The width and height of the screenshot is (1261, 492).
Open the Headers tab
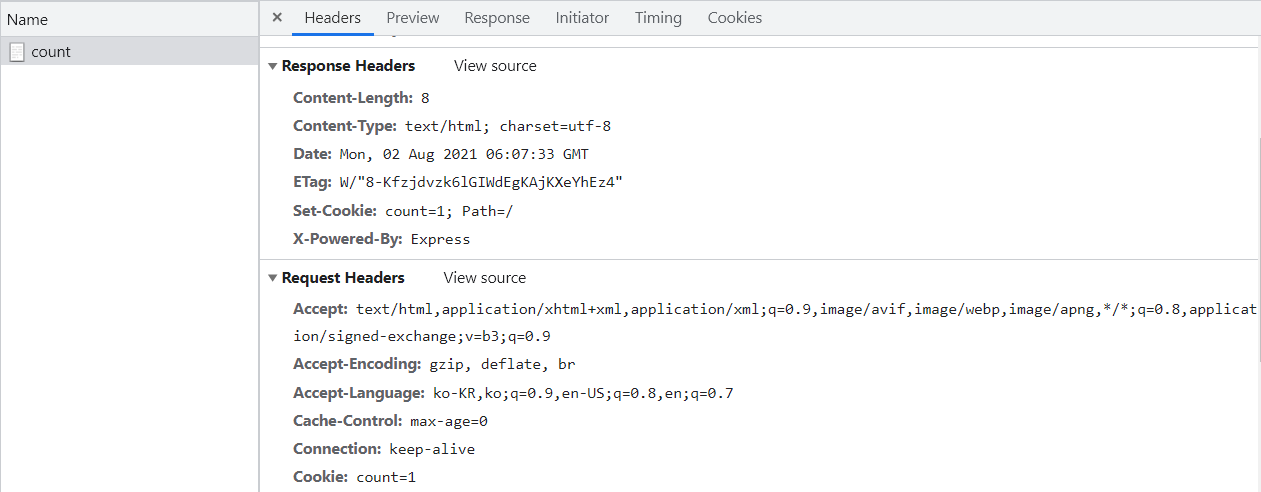coord(332,18)
